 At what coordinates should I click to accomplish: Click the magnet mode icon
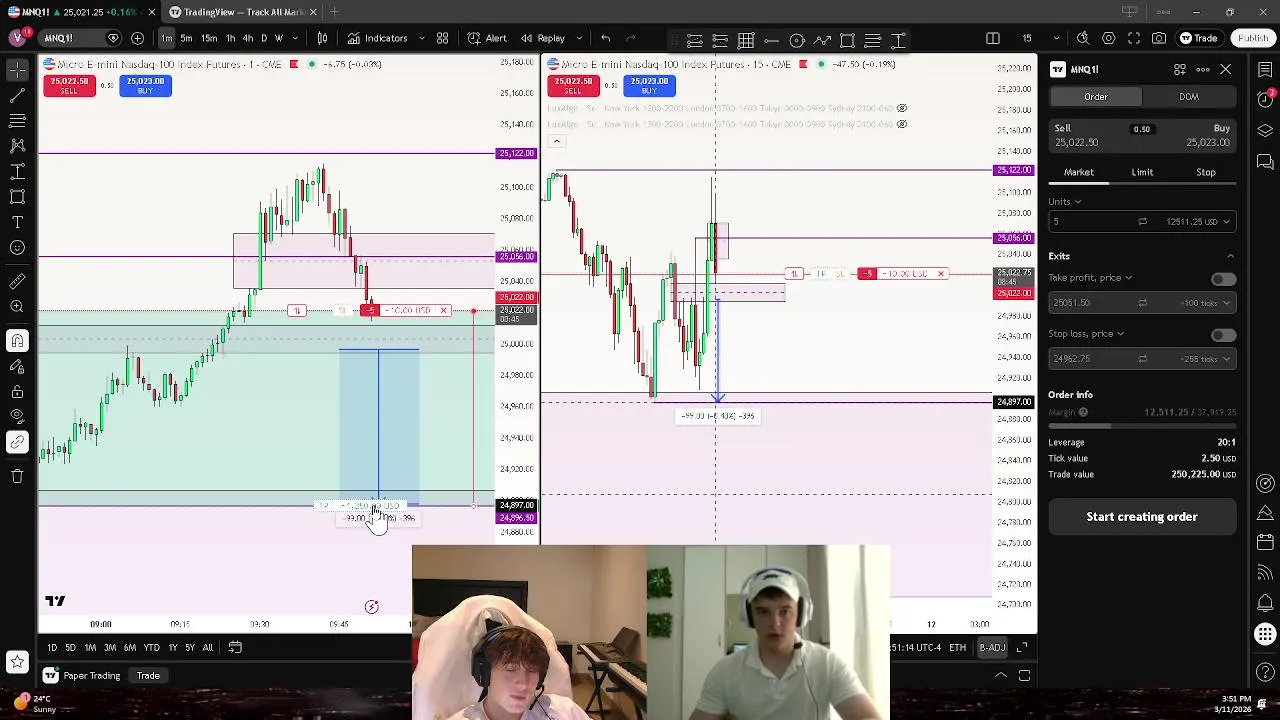(x=17, y=342)
